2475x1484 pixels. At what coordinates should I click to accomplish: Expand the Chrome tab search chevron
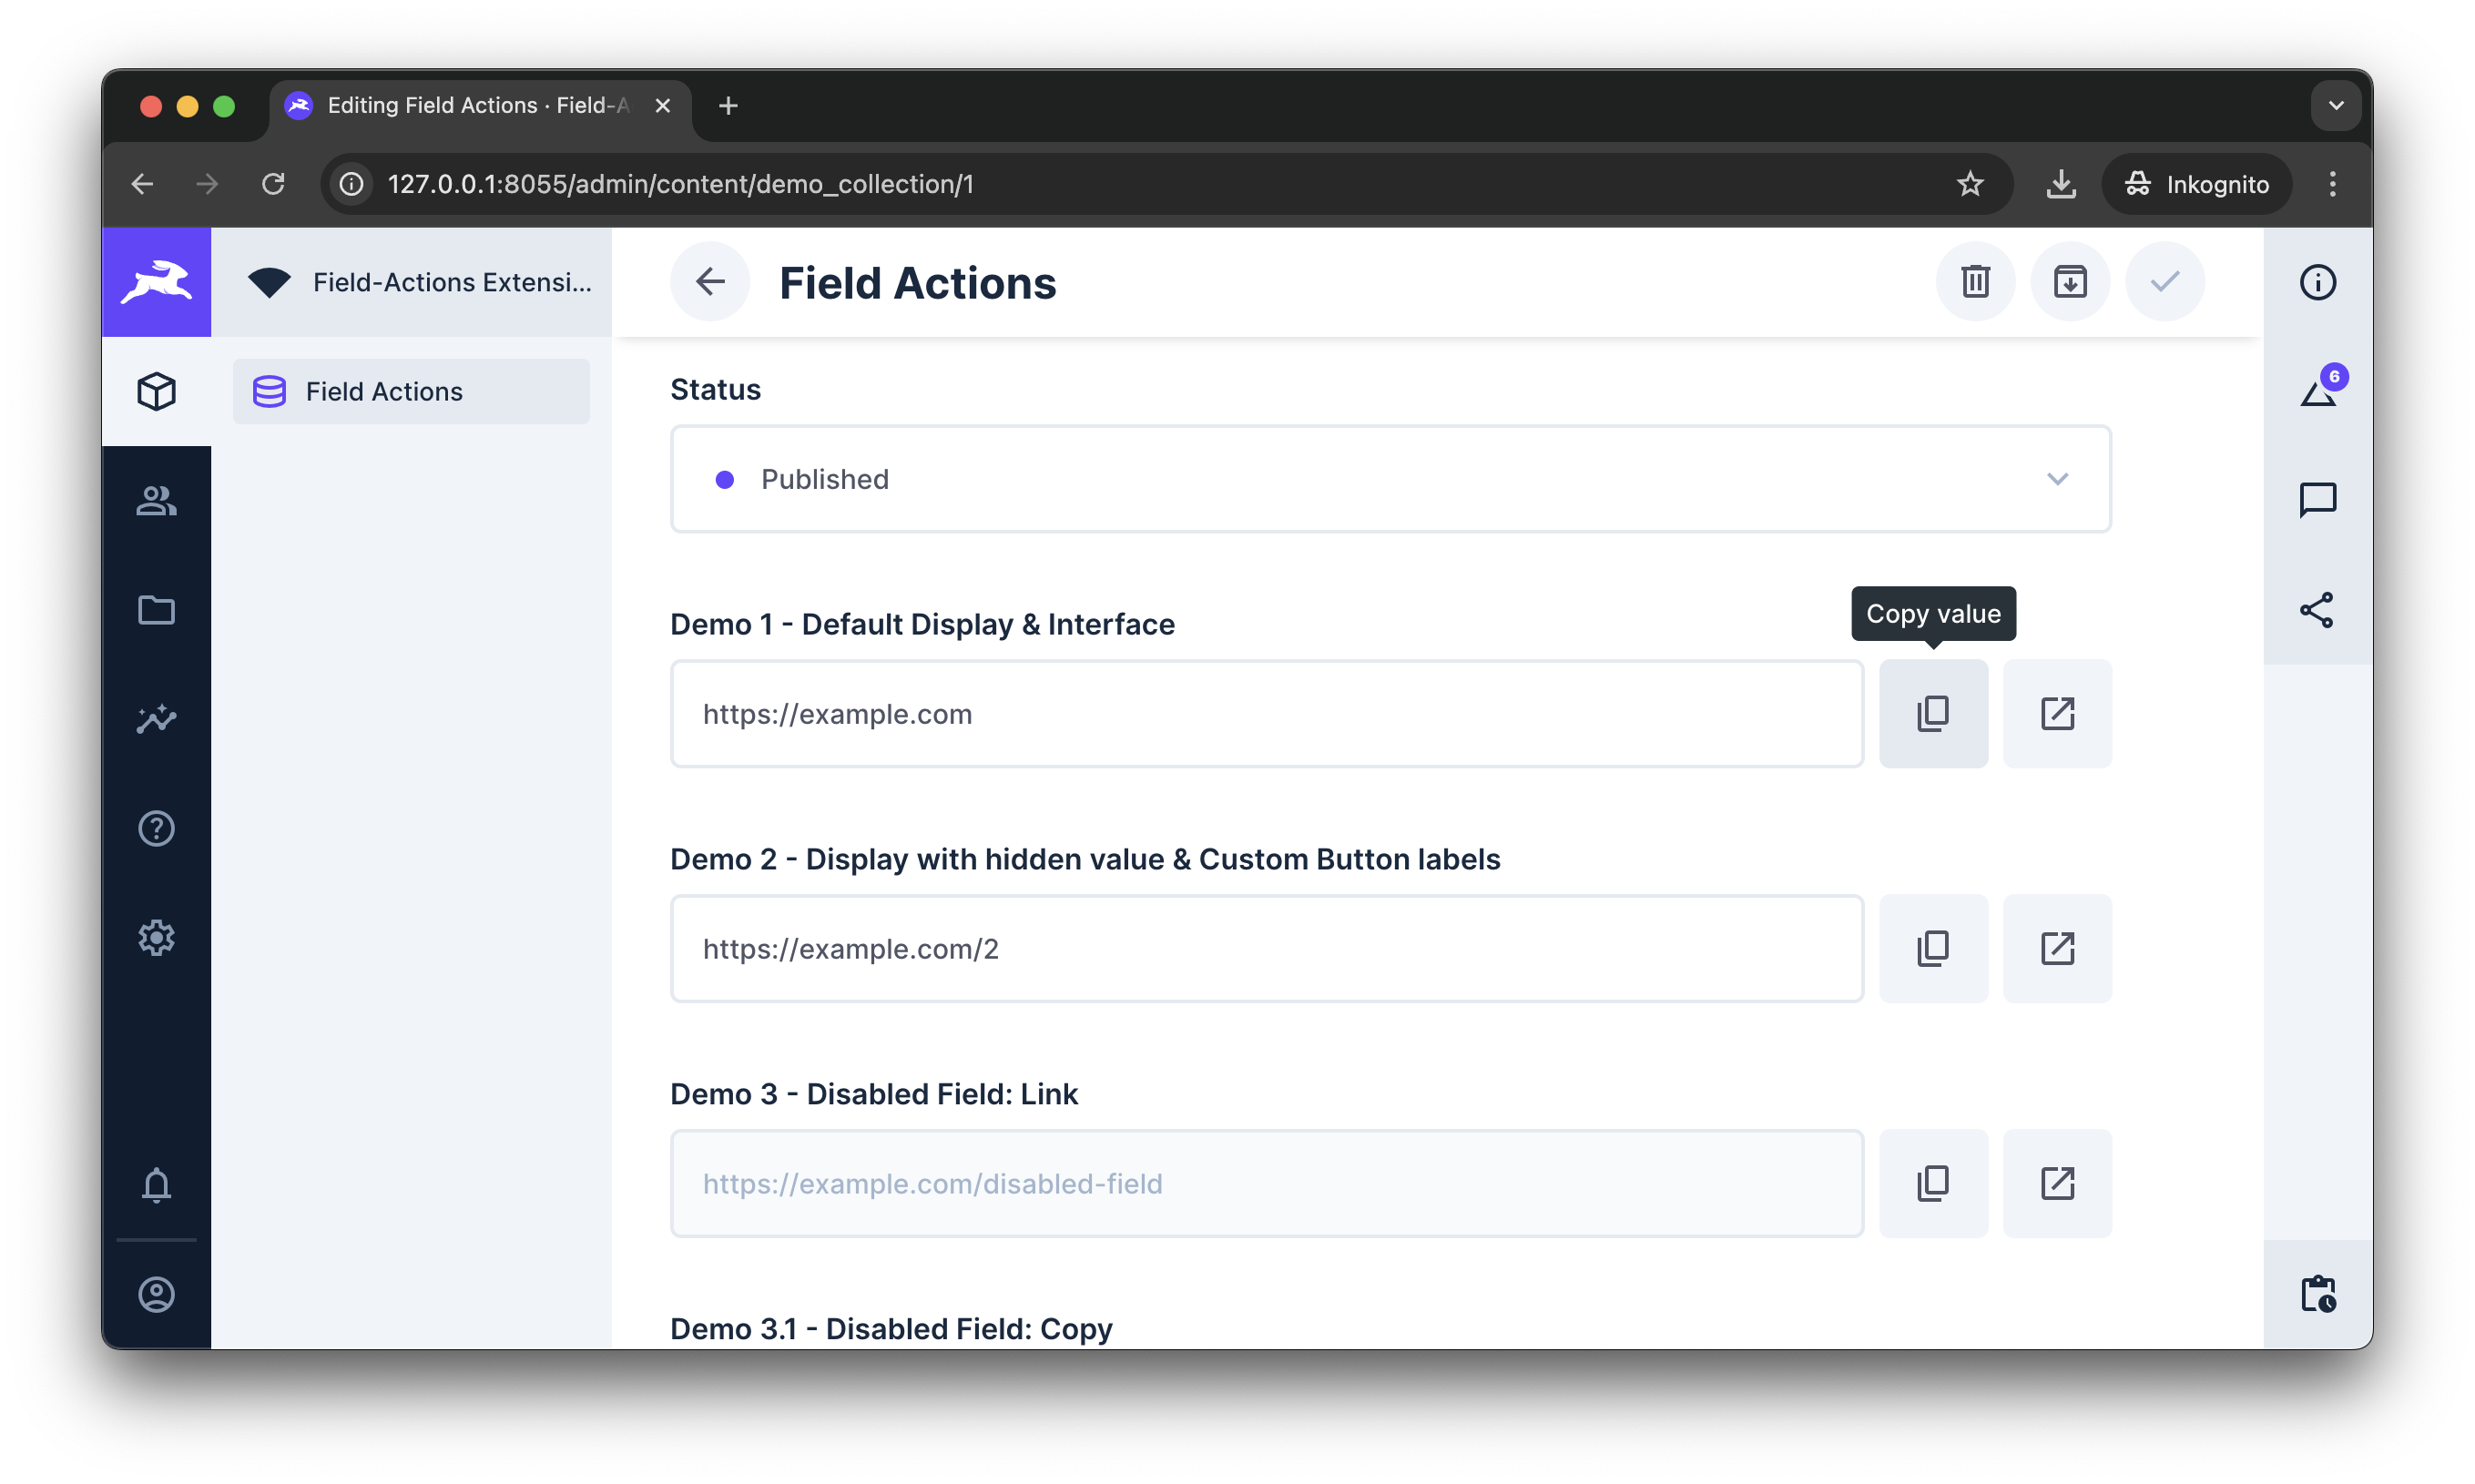click(2335, 106)
